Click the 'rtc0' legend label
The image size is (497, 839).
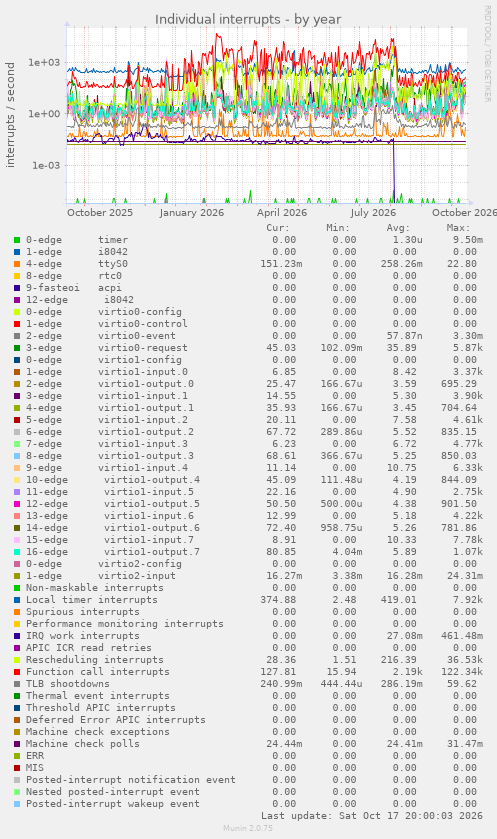110,276
